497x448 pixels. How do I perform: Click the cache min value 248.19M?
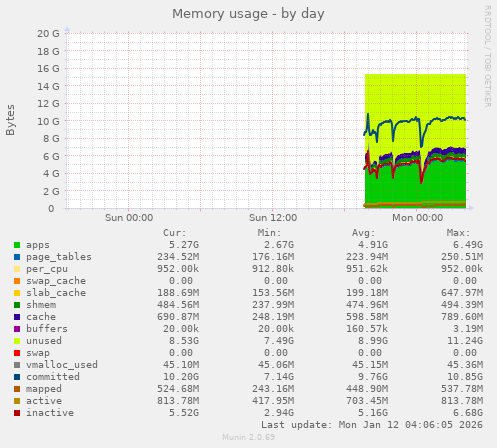273,317
